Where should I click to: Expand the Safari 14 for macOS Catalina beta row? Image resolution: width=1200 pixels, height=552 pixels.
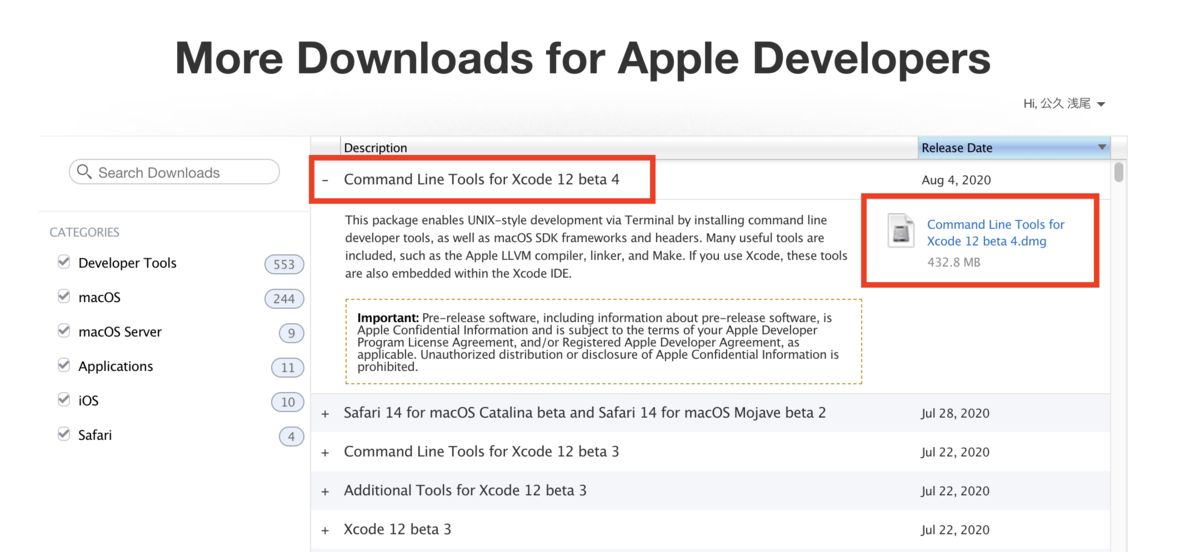tap(325, 413)
